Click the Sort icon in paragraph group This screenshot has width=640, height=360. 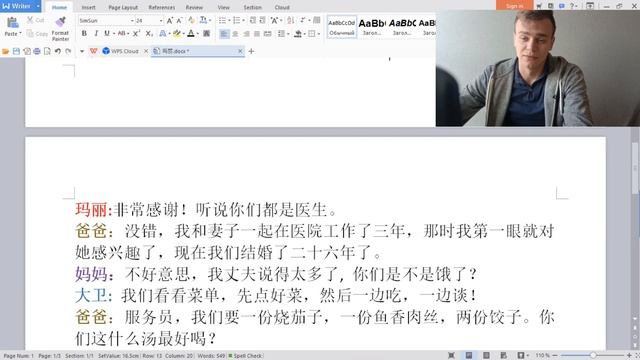pyautogui.click(x=290, y=20)
